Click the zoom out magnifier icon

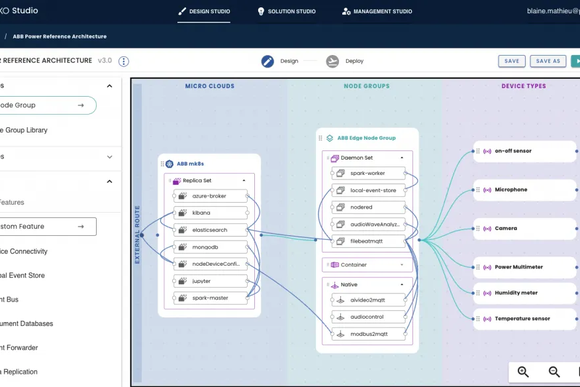point(554,371)
